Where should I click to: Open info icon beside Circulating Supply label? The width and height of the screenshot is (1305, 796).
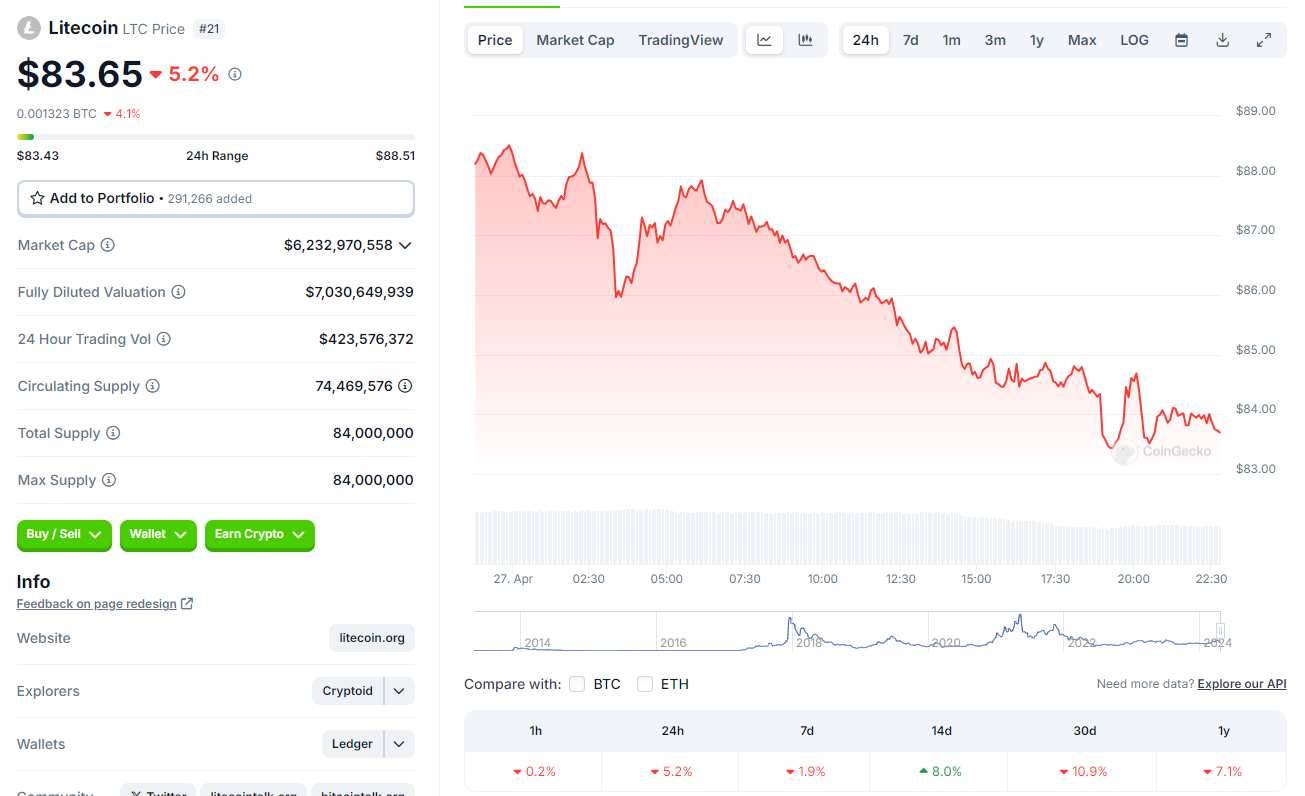coord(152,386)
